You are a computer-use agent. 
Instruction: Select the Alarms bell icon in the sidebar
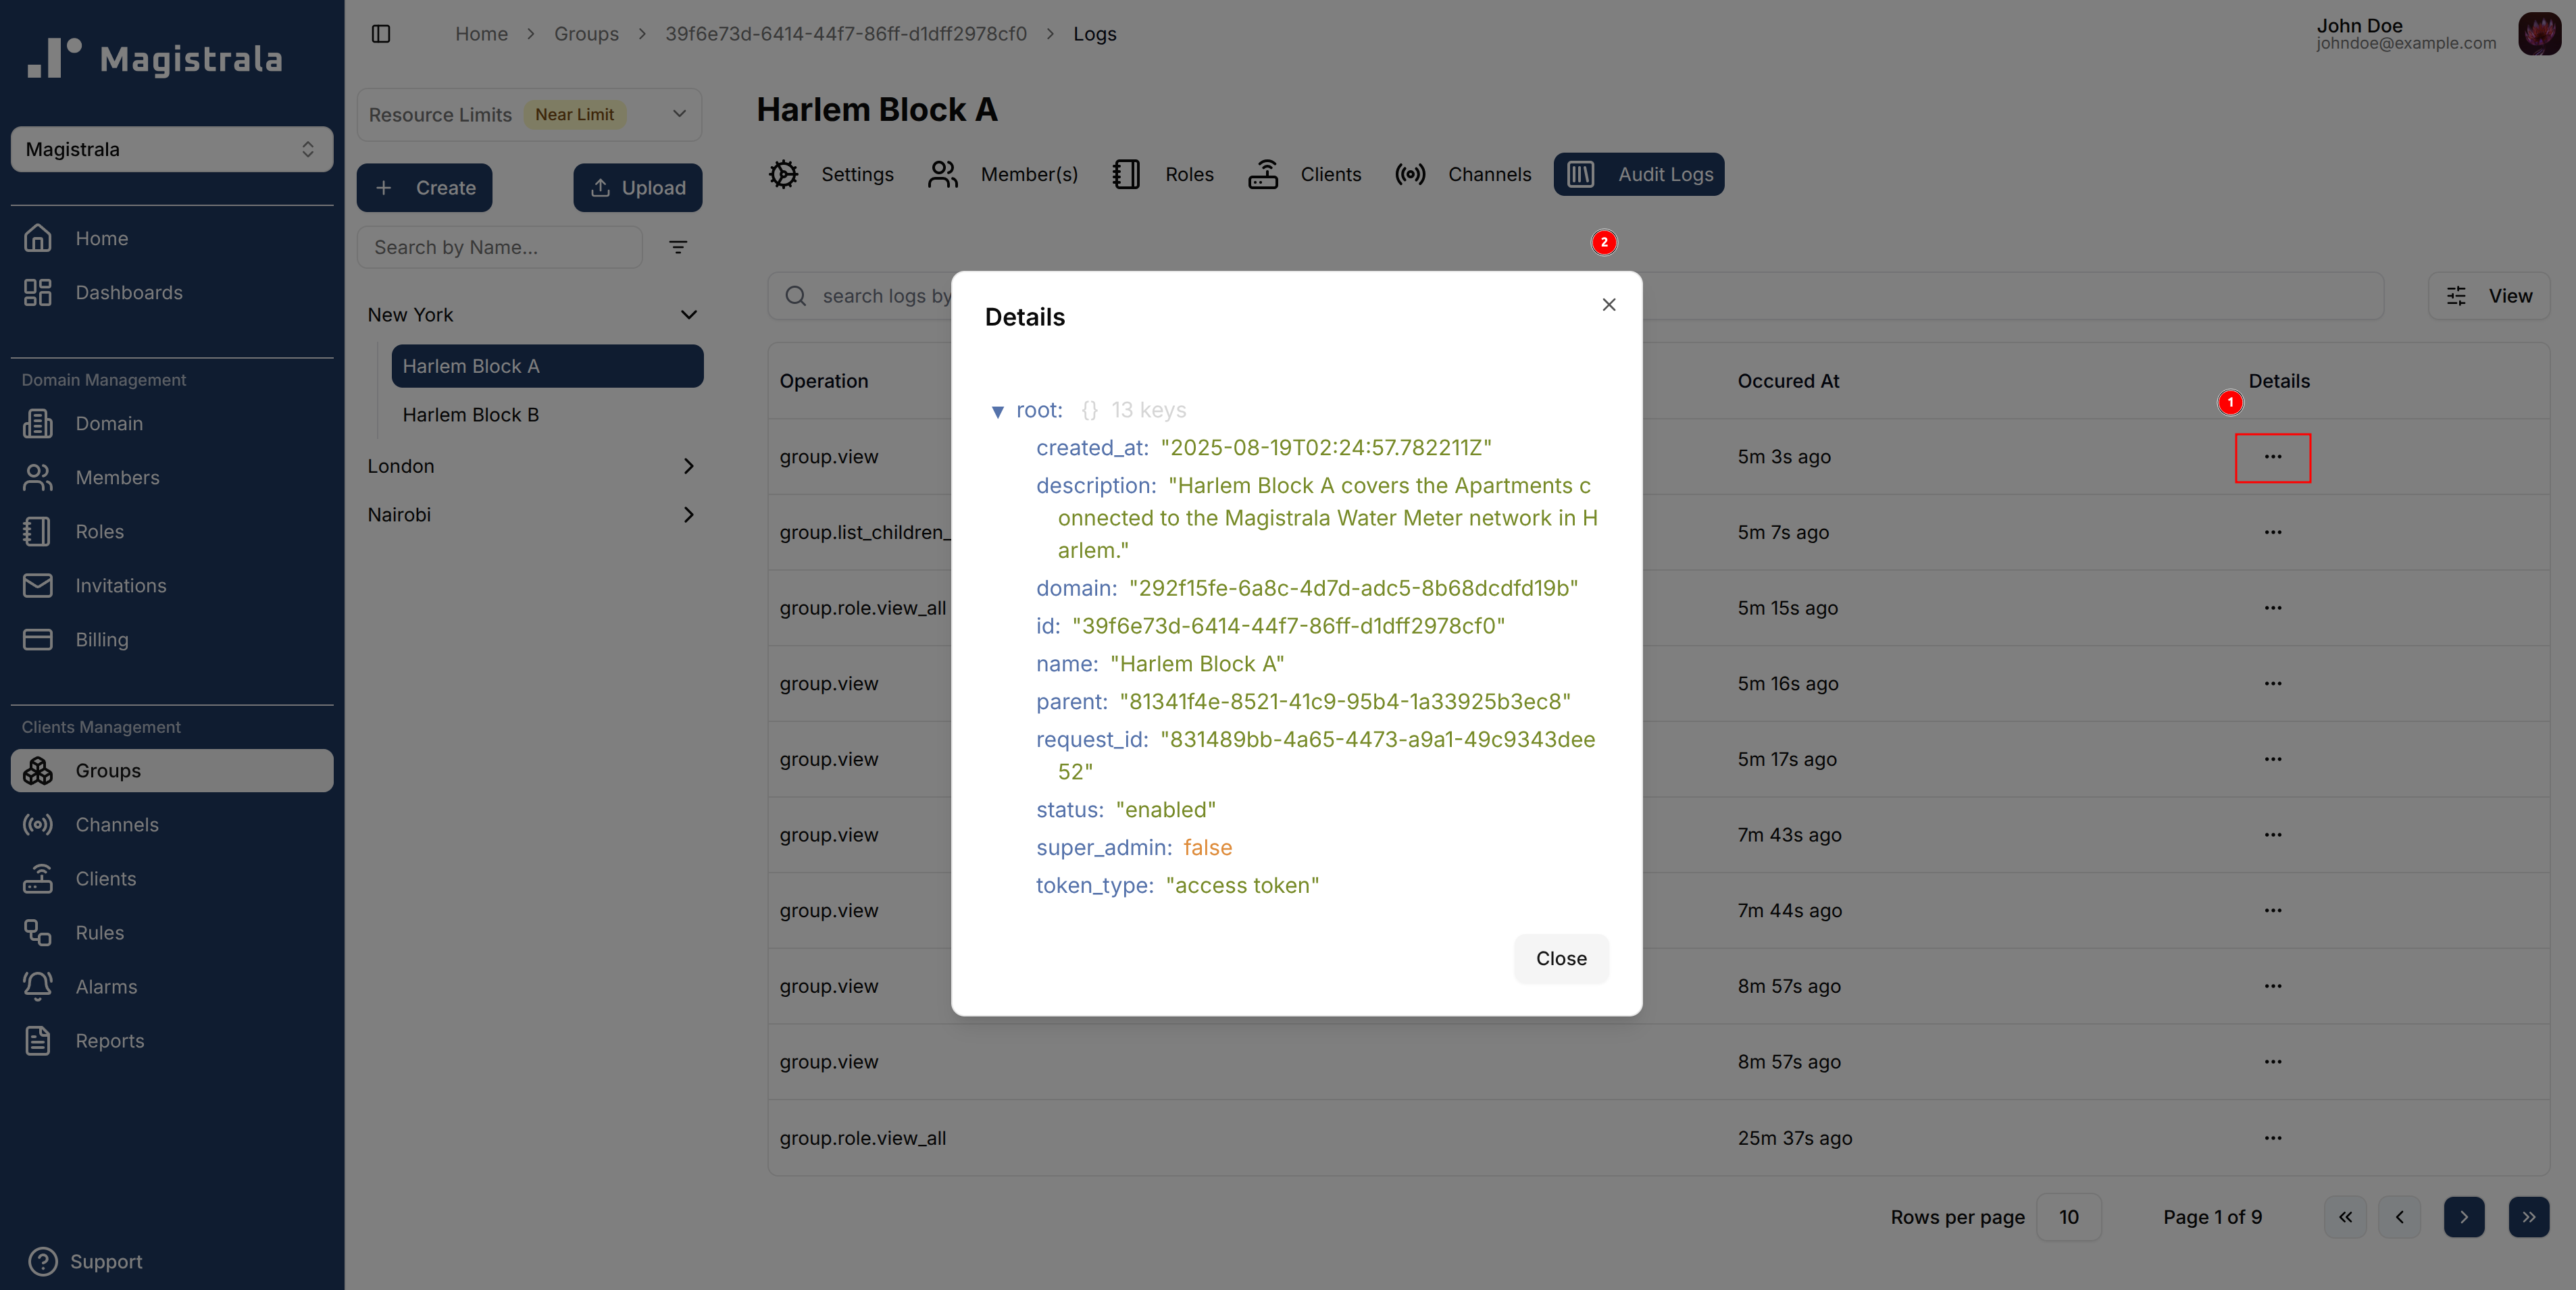coord(37,986)
